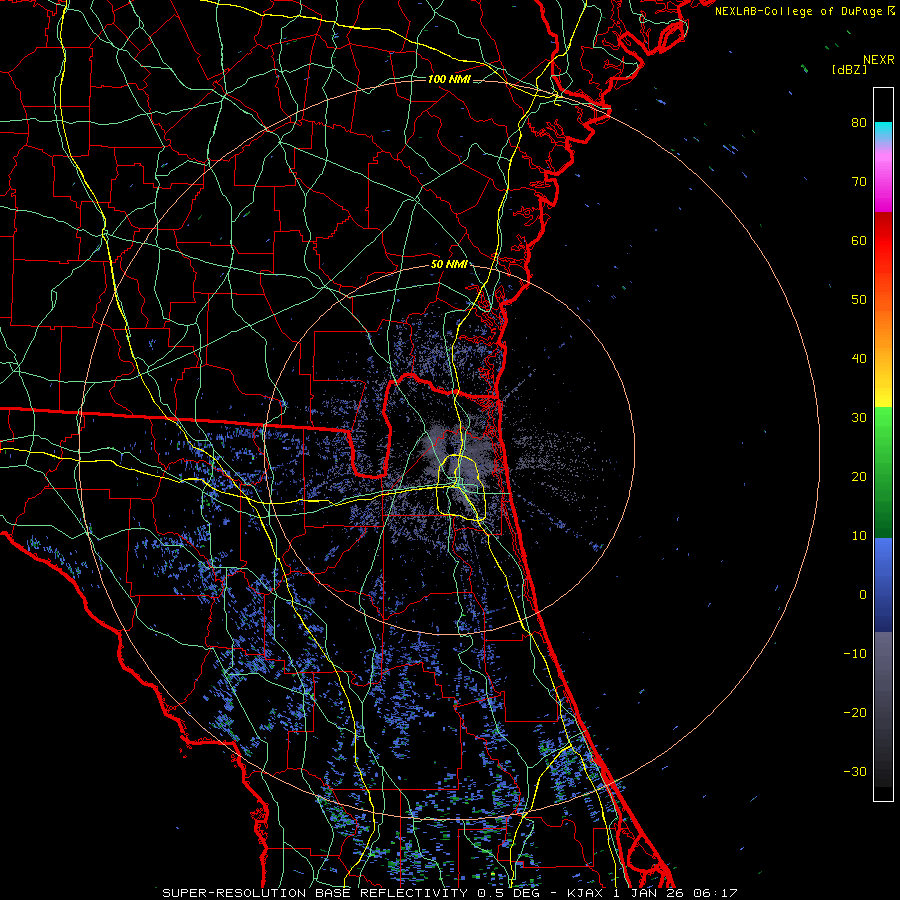Click the "0.5 DEG" elevation angle text

coord(511,893)
